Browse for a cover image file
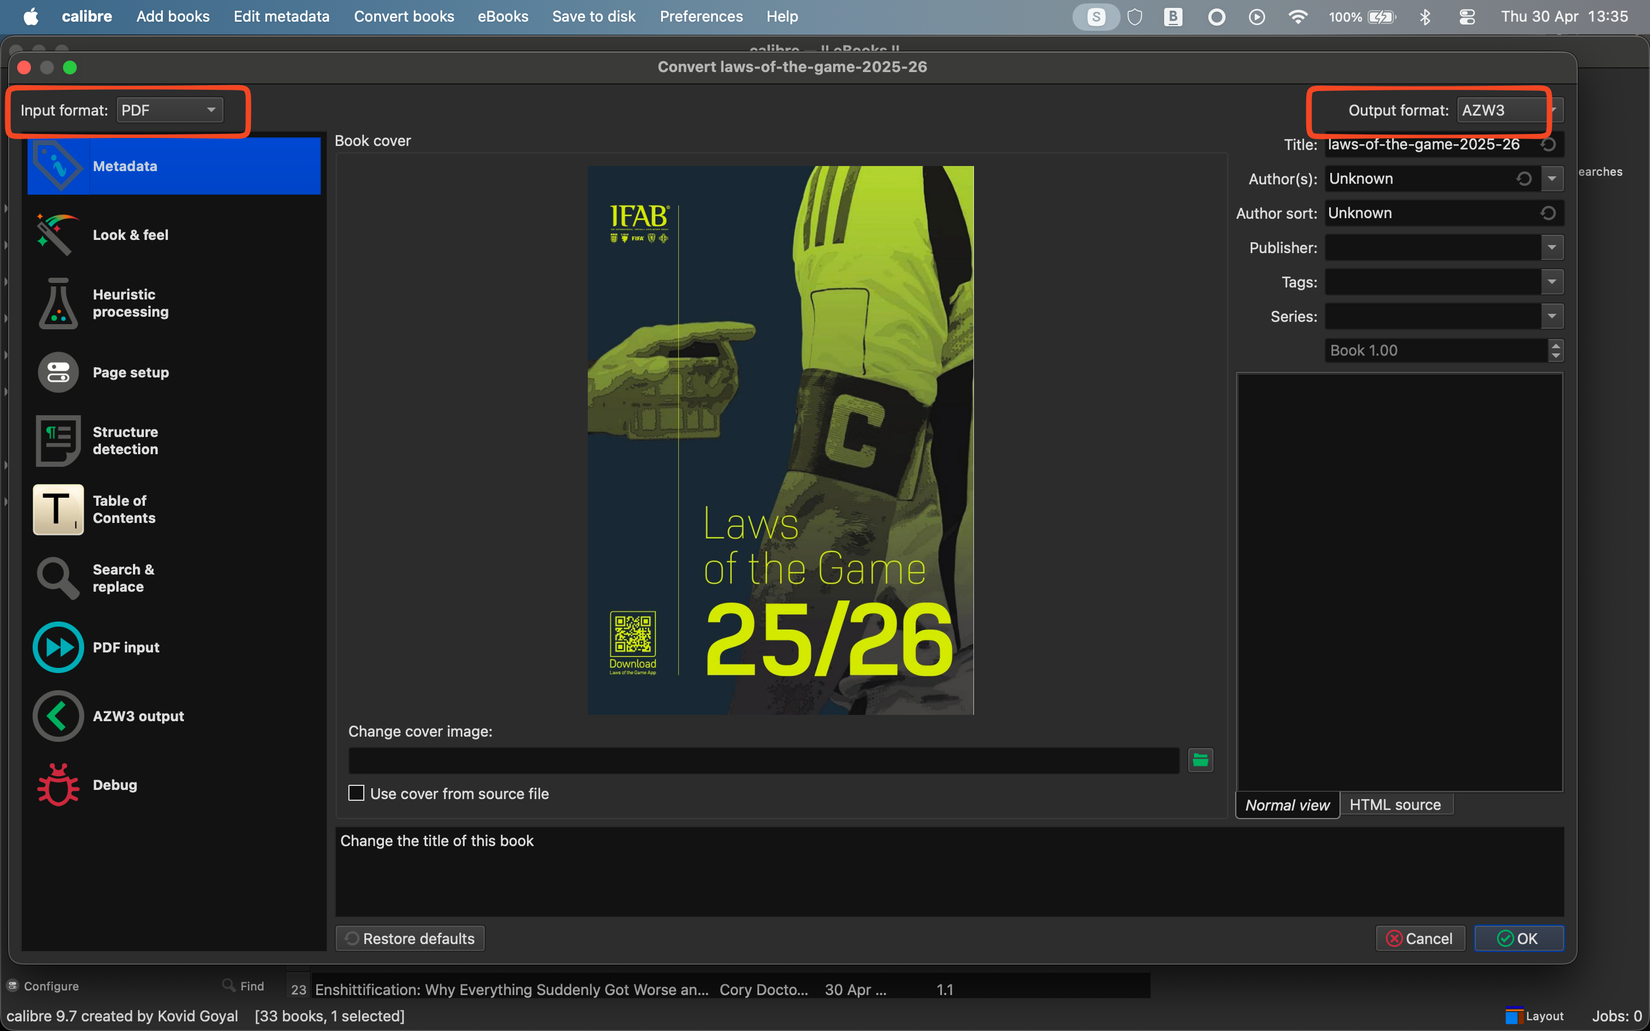The width and height of the screenshot is (1650, 1031). tap(1200, 760)
